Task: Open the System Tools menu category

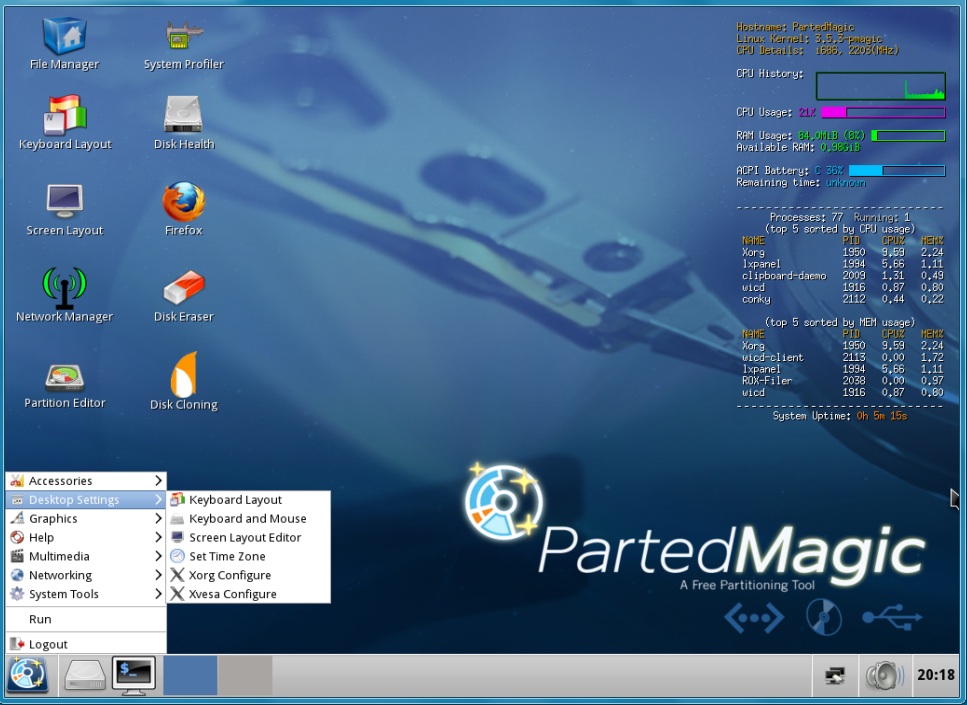Action: click(86, 593)
